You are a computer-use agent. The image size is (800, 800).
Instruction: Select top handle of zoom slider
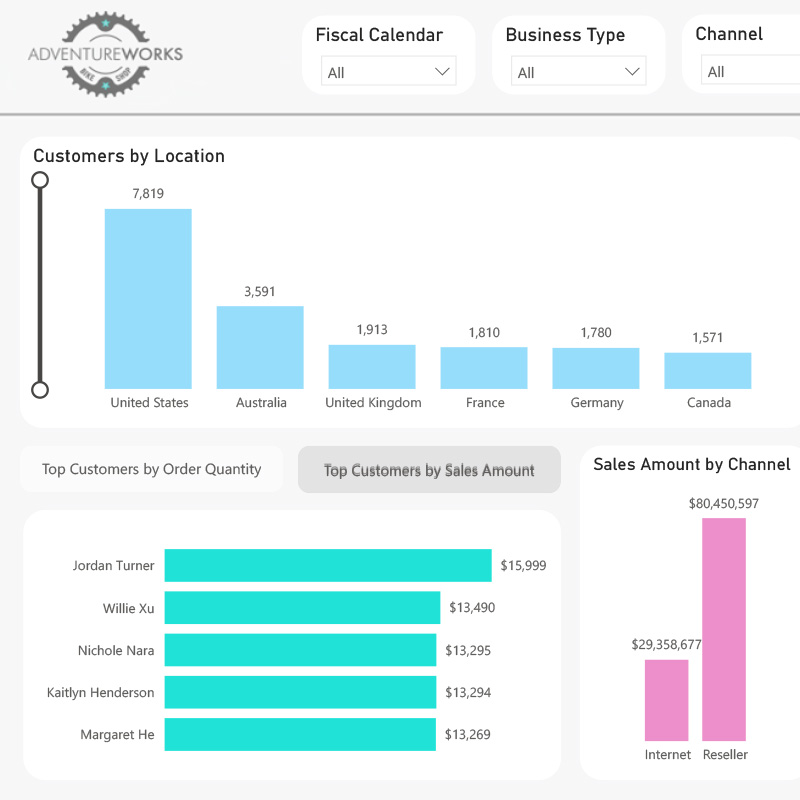pos(40,180)
